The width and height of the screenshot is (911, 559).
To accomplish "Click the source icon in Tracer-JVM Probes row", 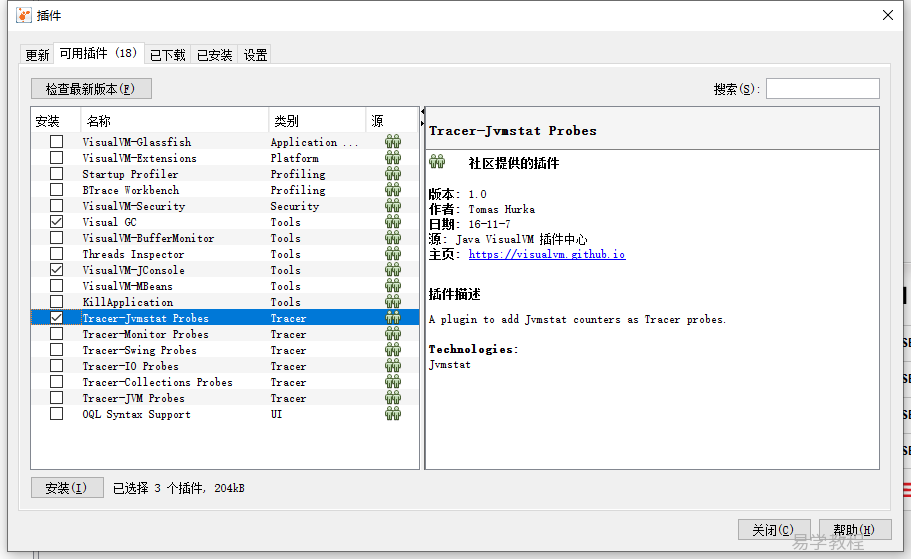I will click(x=393, y=397).
